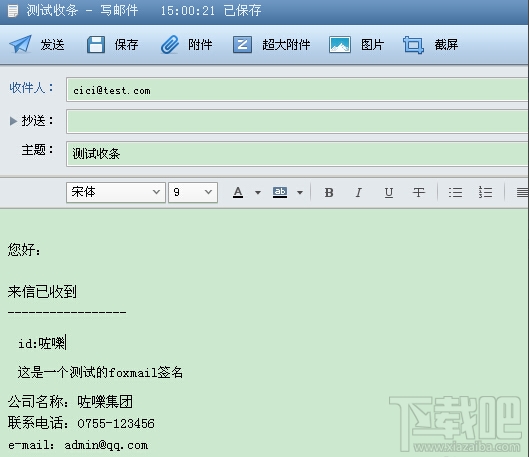The height and width of the screenshot is (457, 529).
Task: Toggle italic formatting
Action: pyautogui.click(x=359, y=193)
